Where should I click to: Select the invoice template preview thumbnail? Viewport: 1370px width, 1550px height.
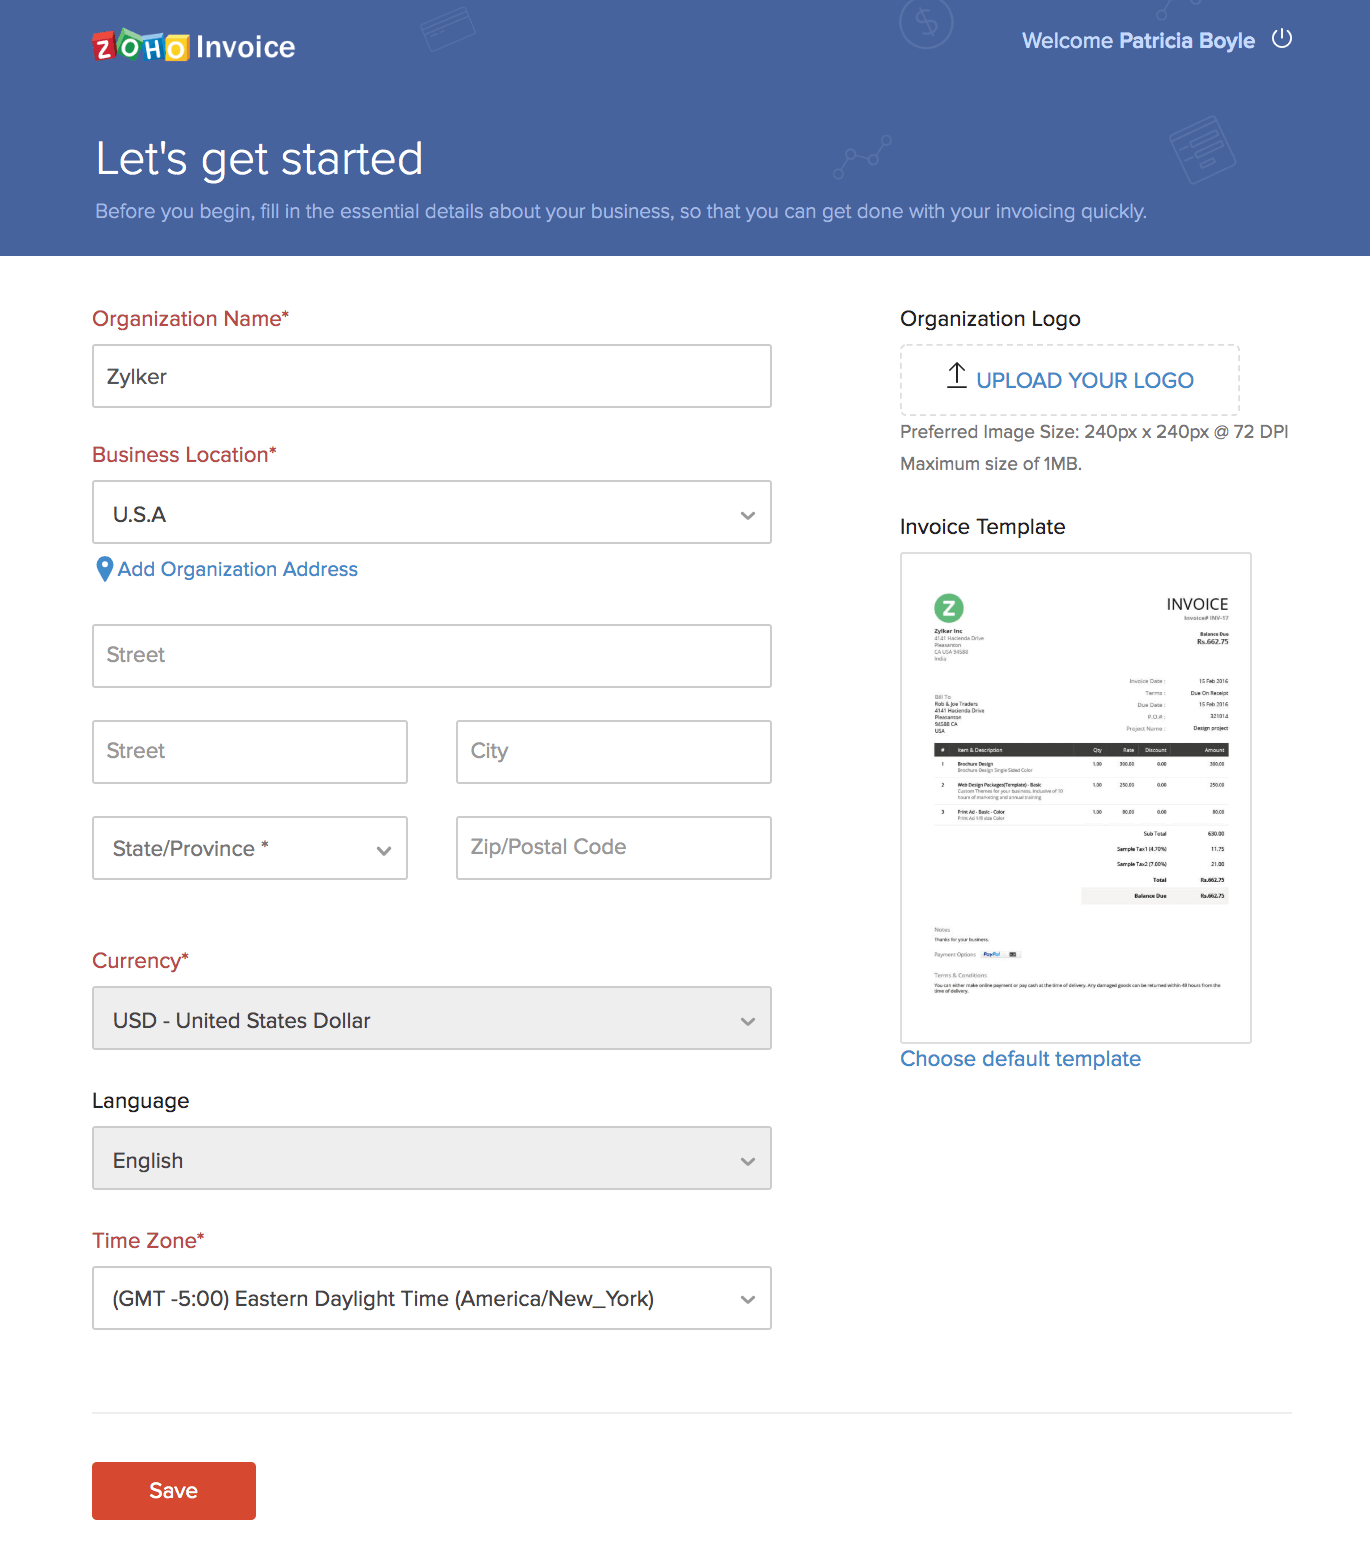click(1075, 797)
